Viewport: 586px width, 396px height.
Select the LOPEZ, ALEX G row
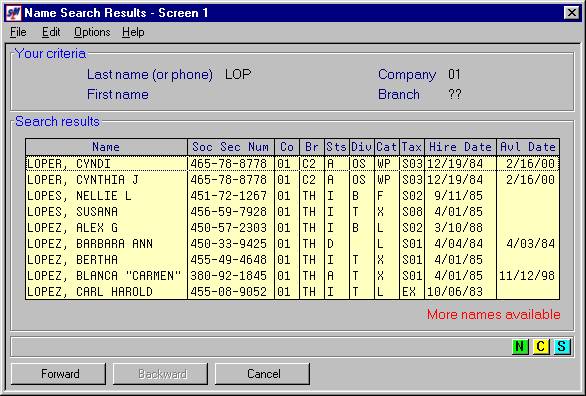pos(293,228)
